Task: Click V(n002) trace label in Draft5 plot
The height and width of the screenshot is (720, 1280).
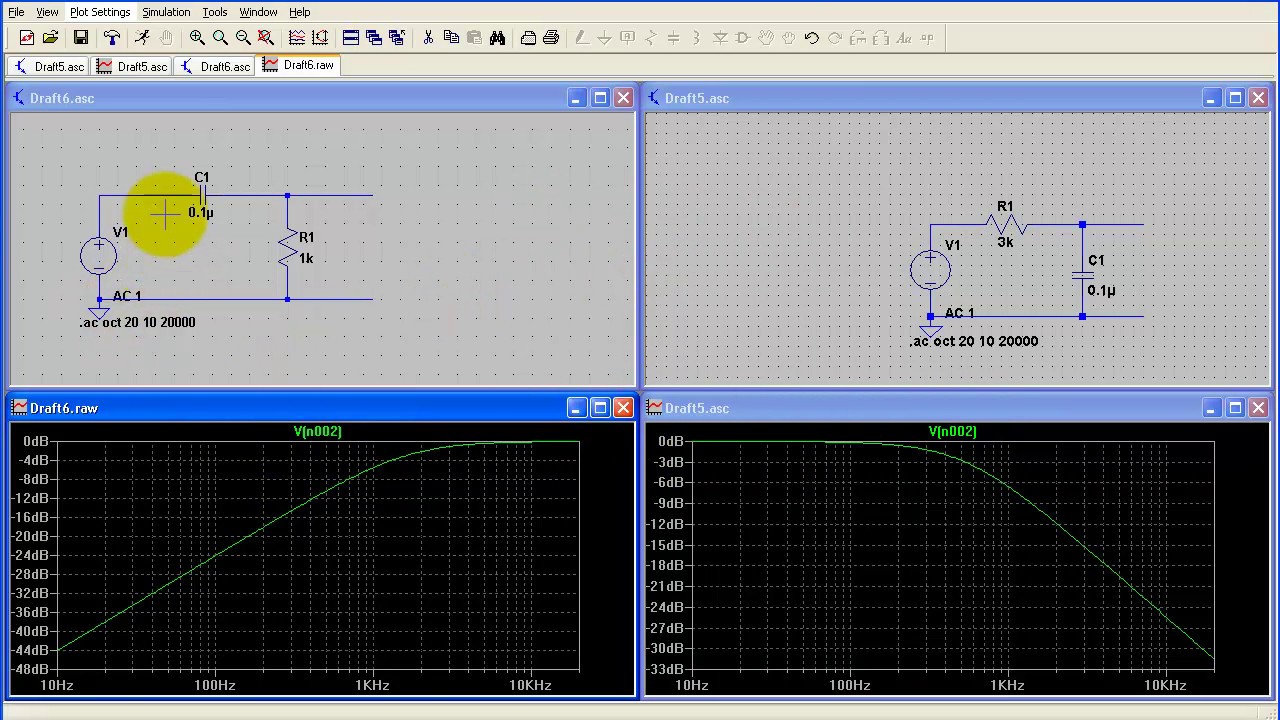Action: 953,431
